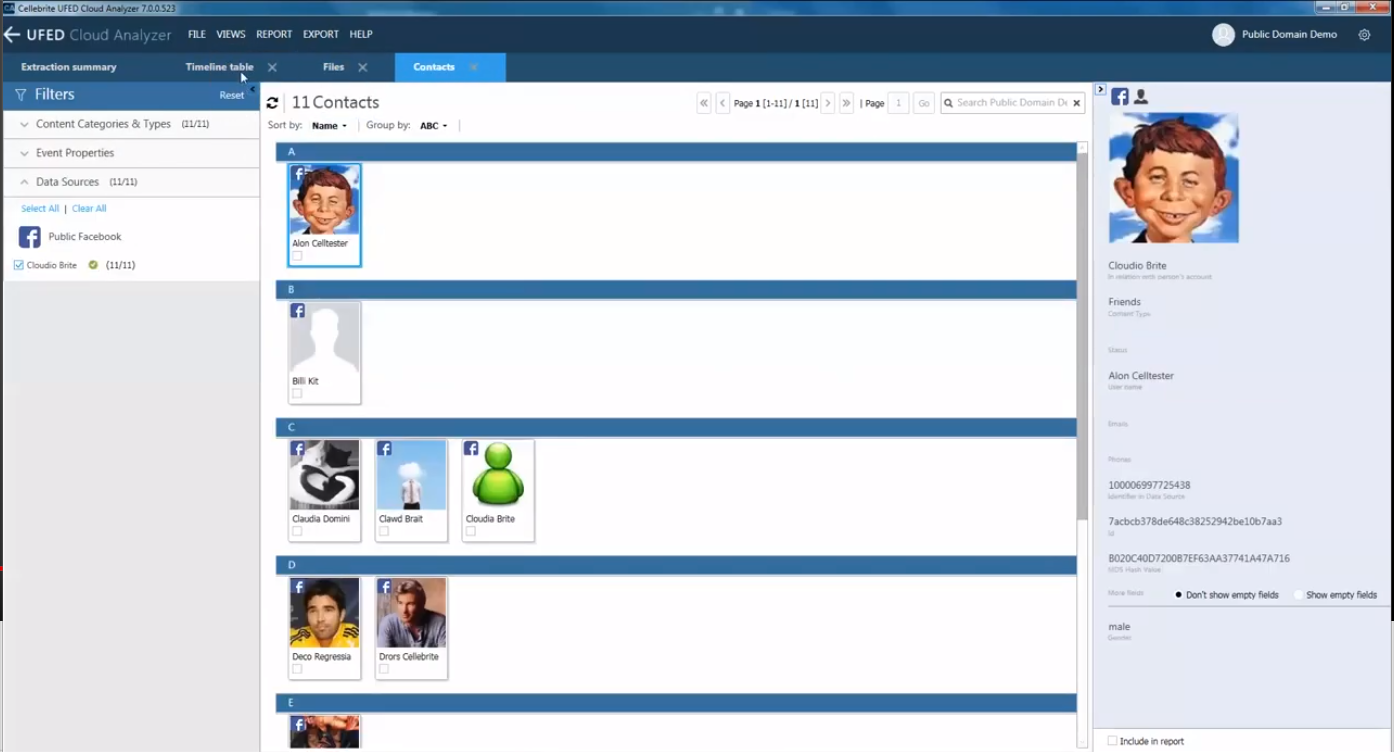The width and height of the screenshot is (1394, 752).
Task: Close the Timeline table tab
Action: pos(272,68)
